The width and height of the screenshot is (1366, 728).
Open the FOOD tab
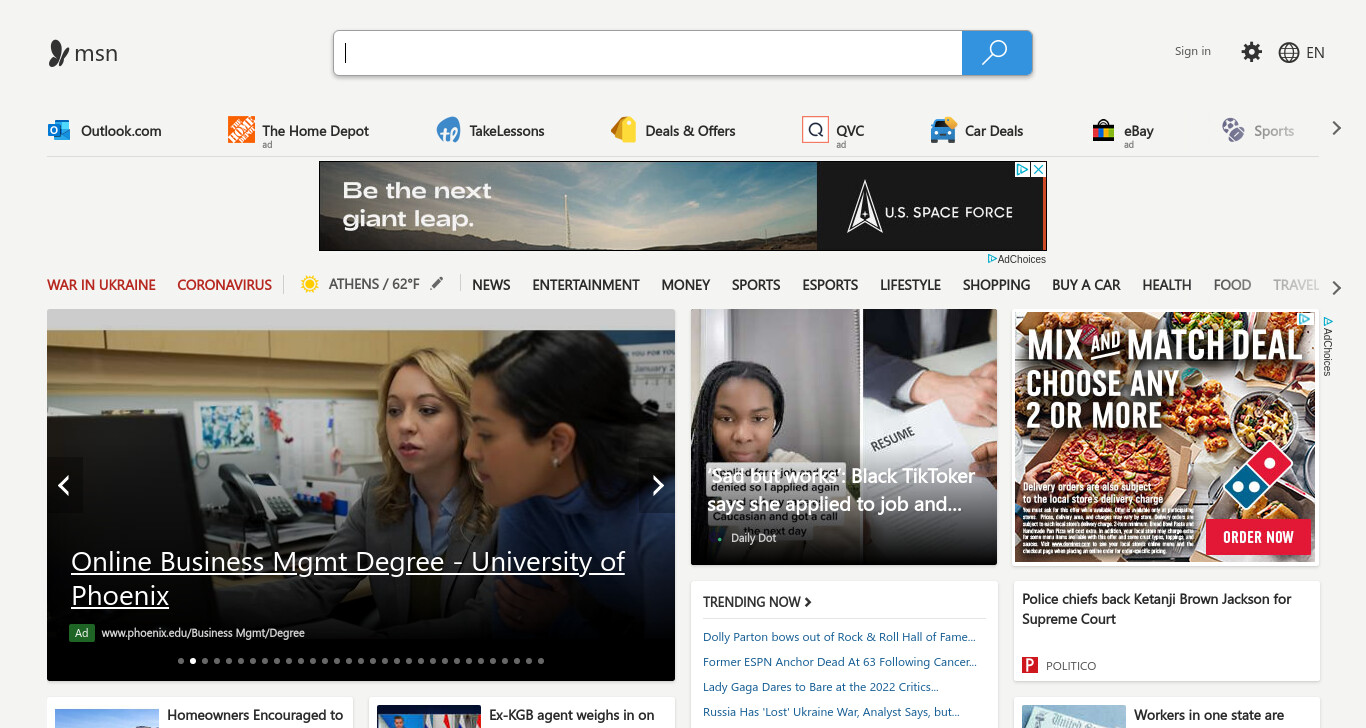pyautogui.click(x=1232, y=285)
